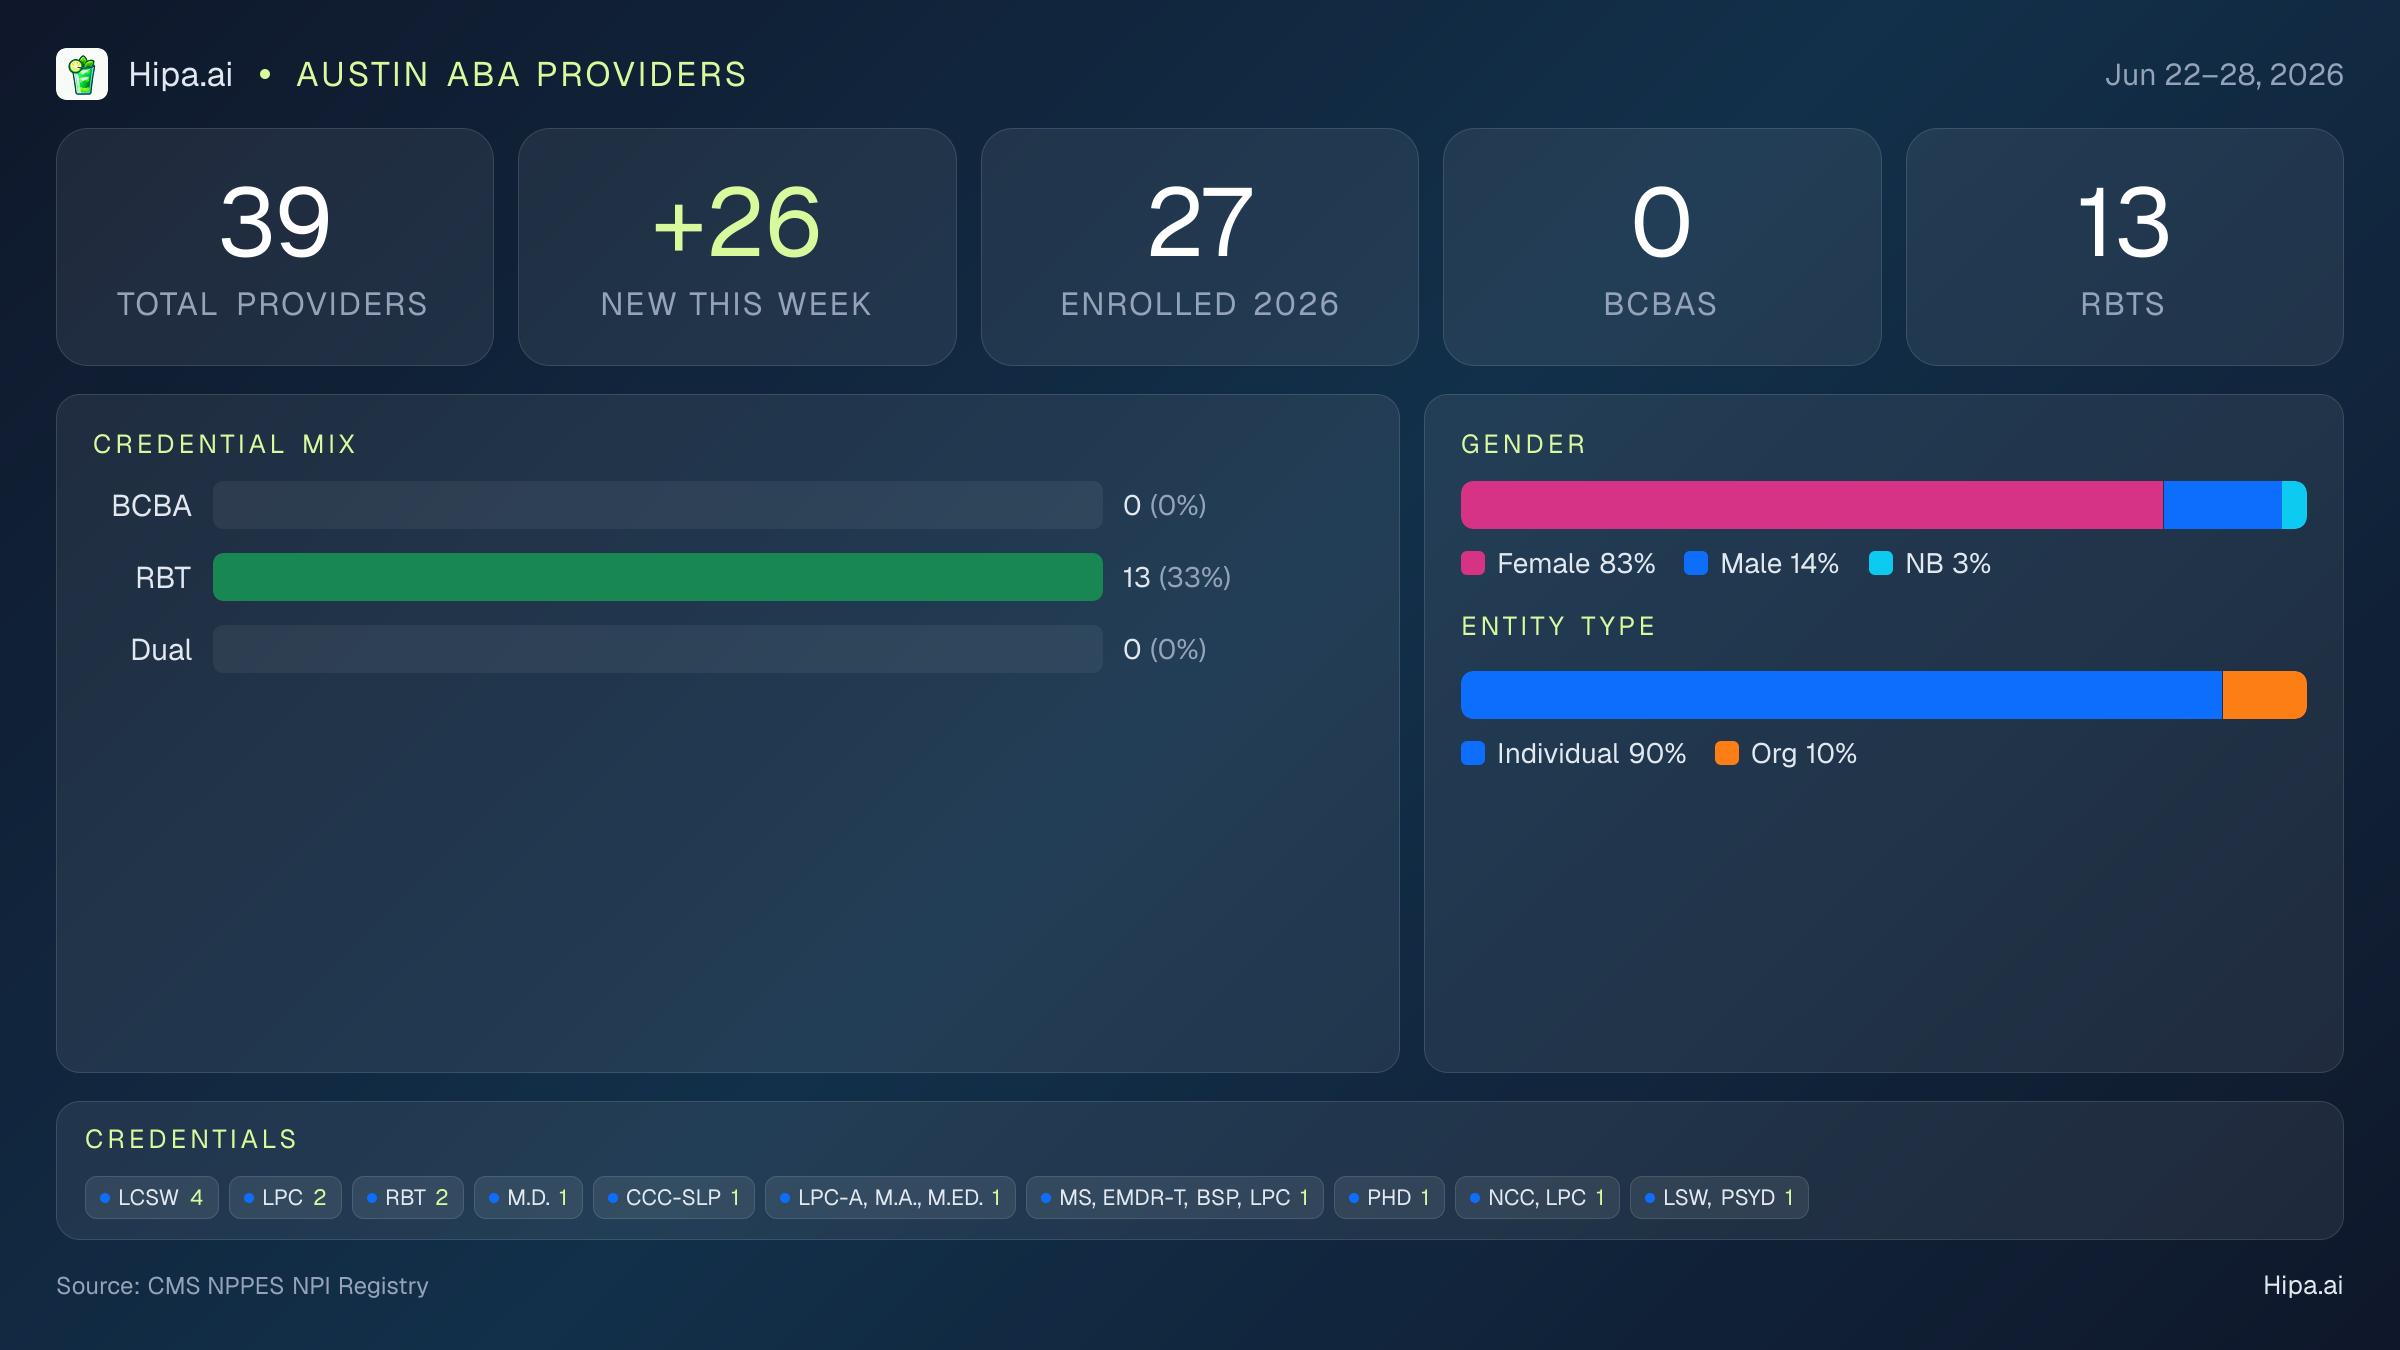
Task: Click the date range Jun 22–28, 2026
Action: pos(2224,74)
